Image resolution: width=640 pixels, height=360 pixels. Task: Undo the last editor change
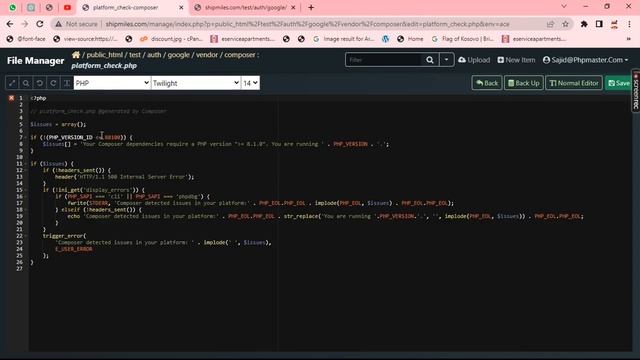pos(40,83)
